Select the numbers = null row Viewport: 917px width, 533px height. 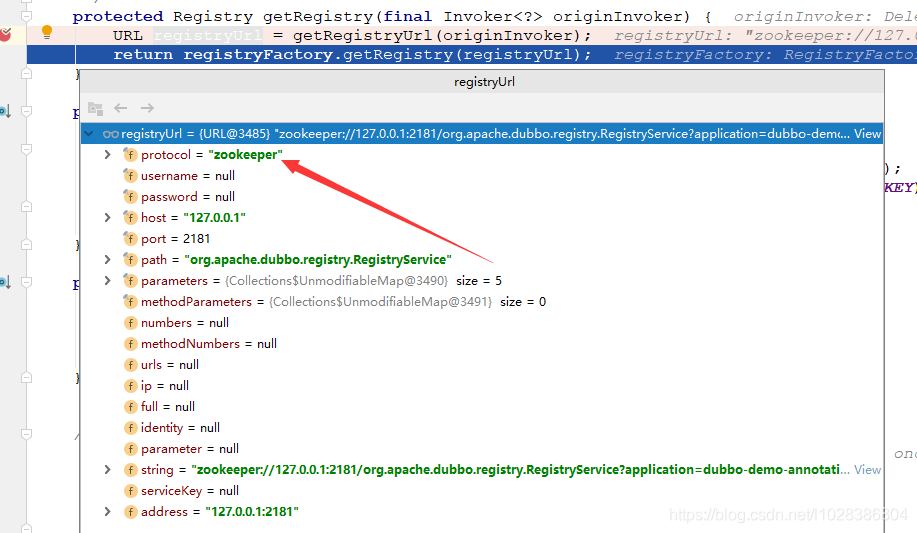click(482, 323)
